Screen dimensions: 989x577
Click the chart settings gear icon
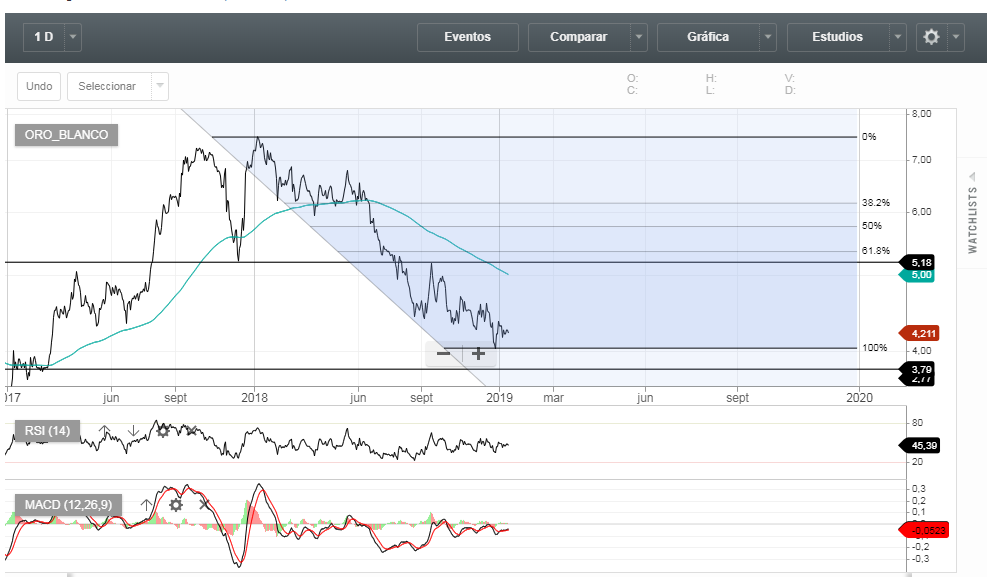tap(931, 37)
